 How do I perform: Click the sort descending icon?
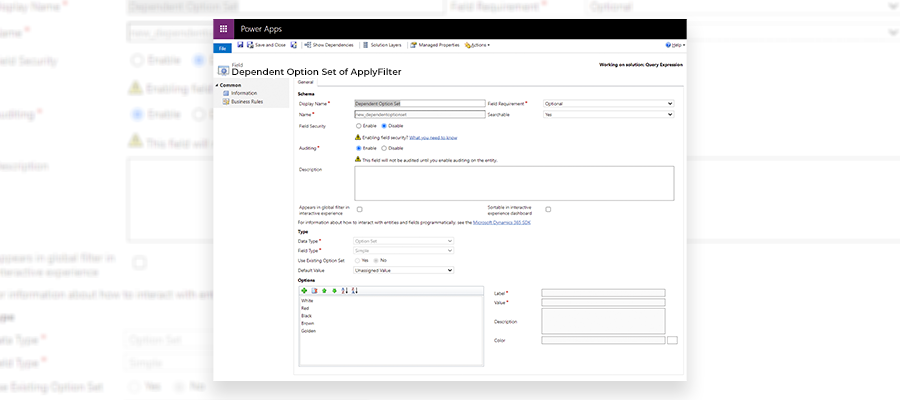click(x=354, y=291)
